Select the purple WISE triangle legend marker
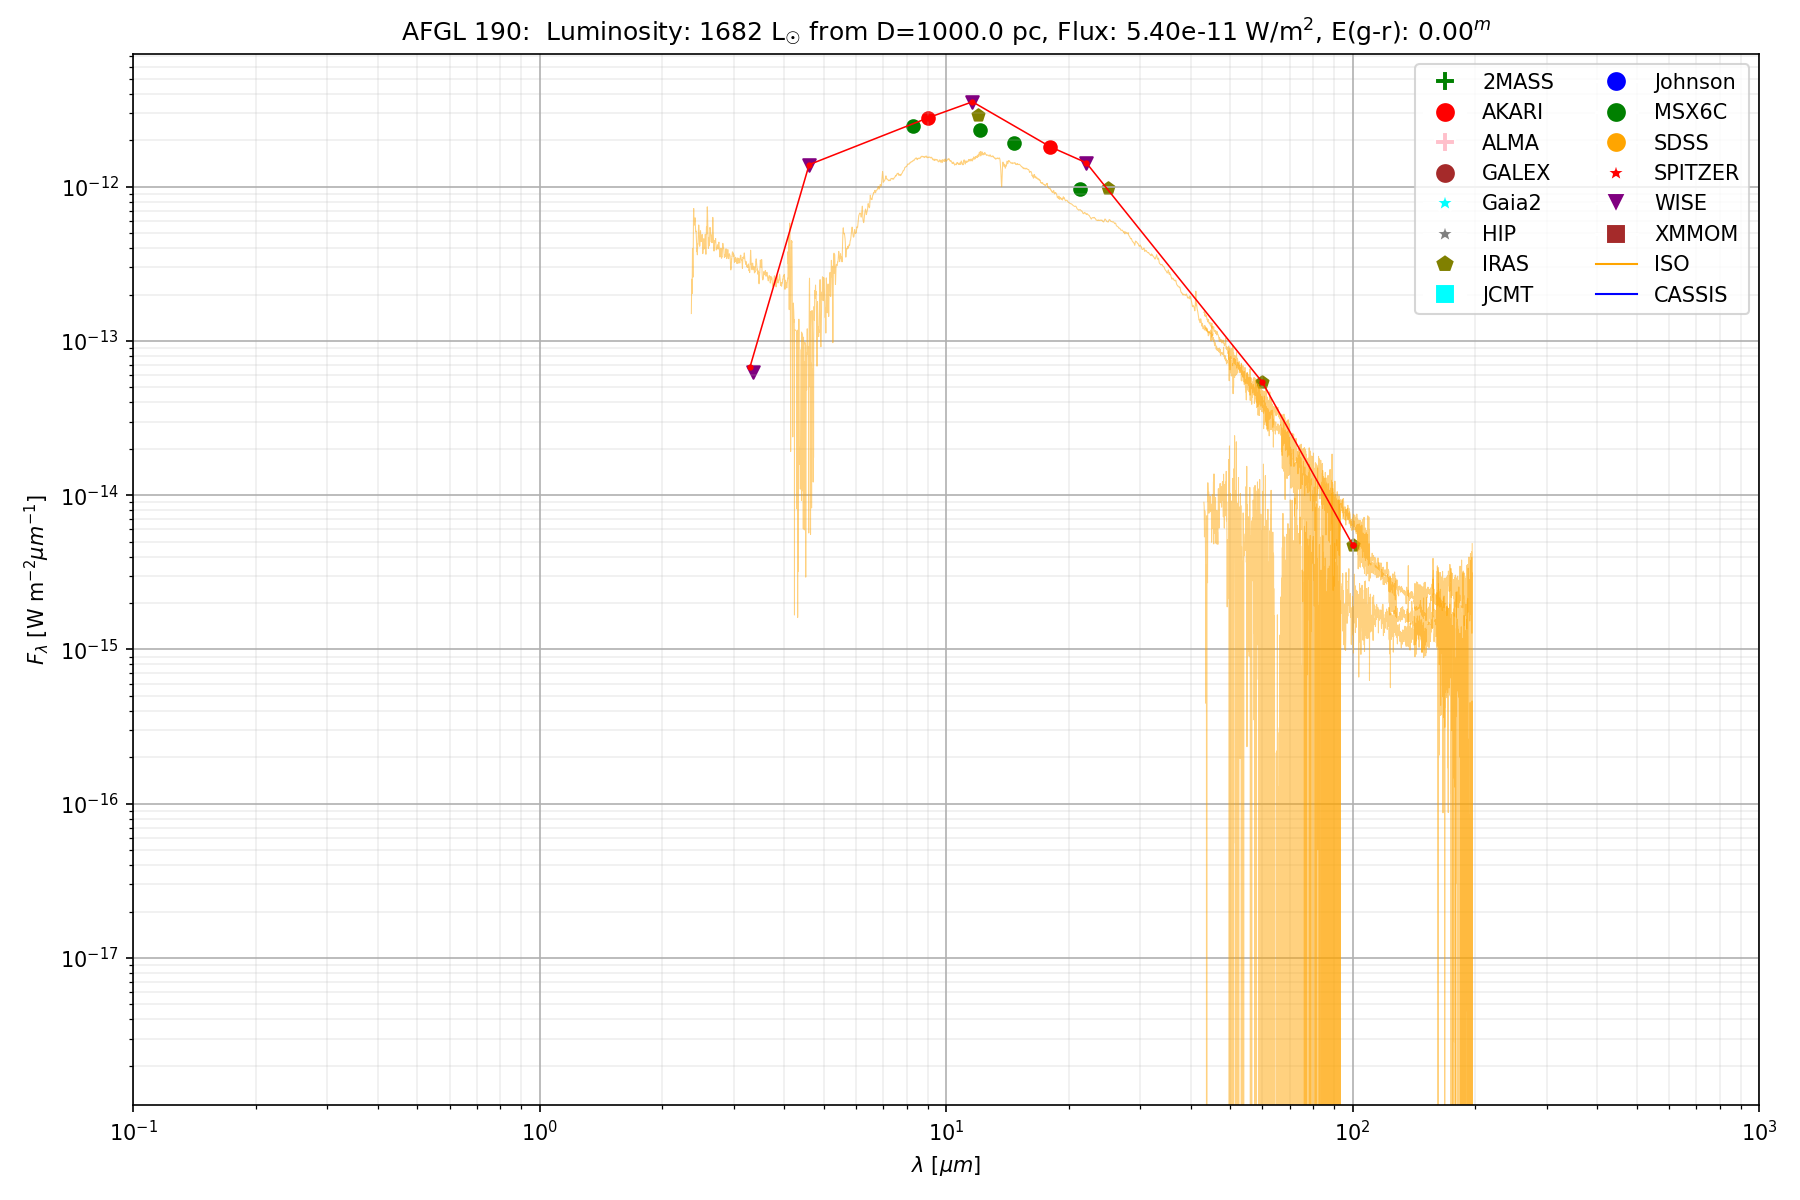 click(1616, 203)
